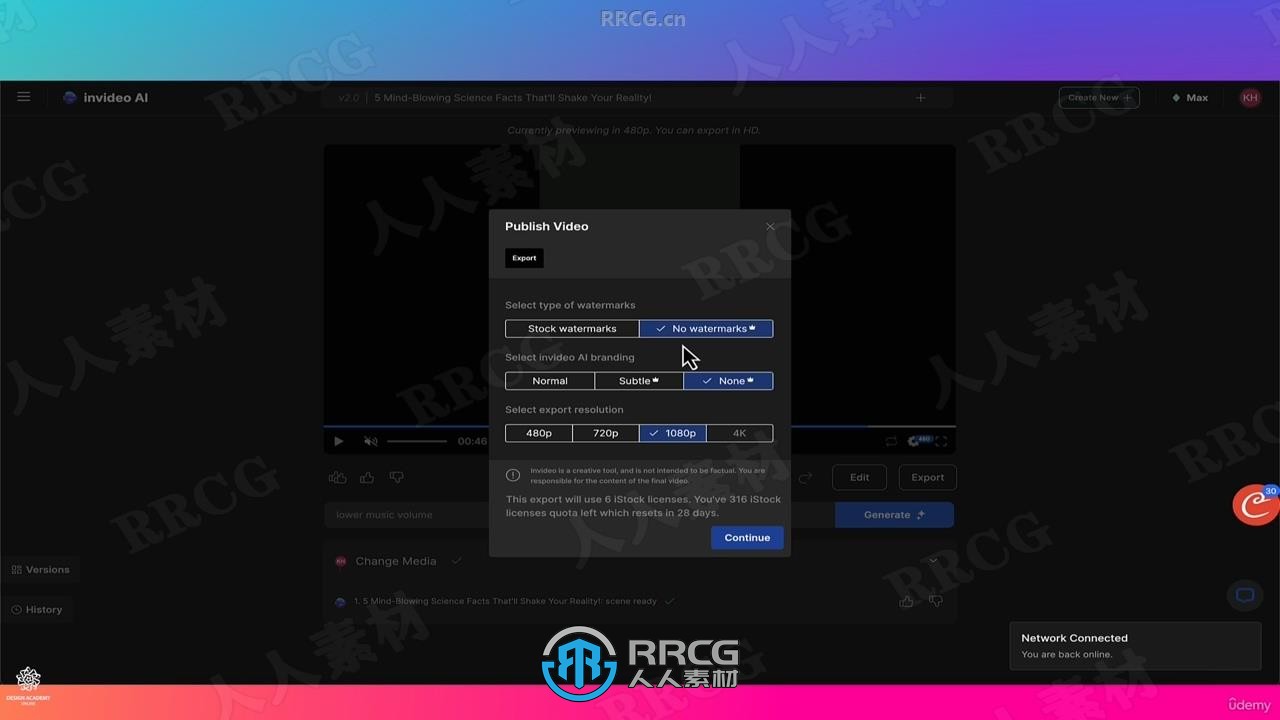Screen dimensions: 1280x720
Task: Set export resolution to 480p
Action: 539,433
